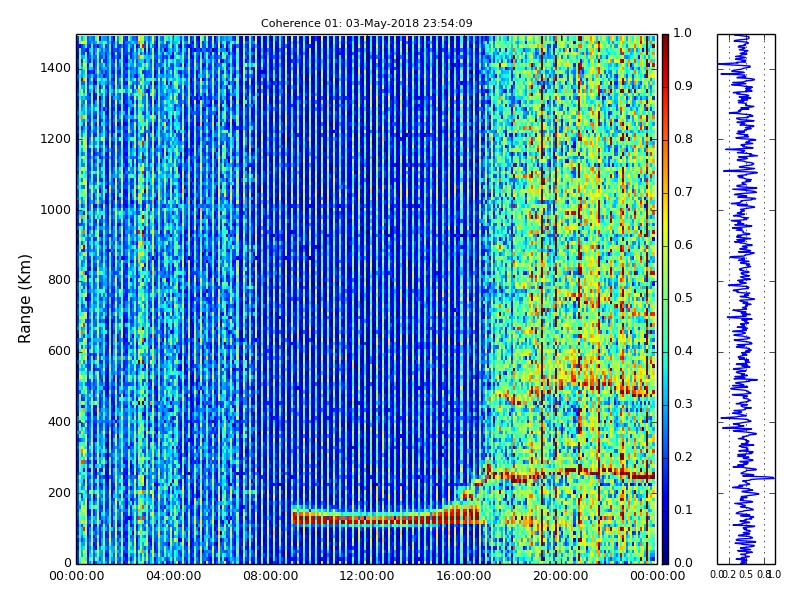Click the 1200 range tick label

click(x=56, y=139)
